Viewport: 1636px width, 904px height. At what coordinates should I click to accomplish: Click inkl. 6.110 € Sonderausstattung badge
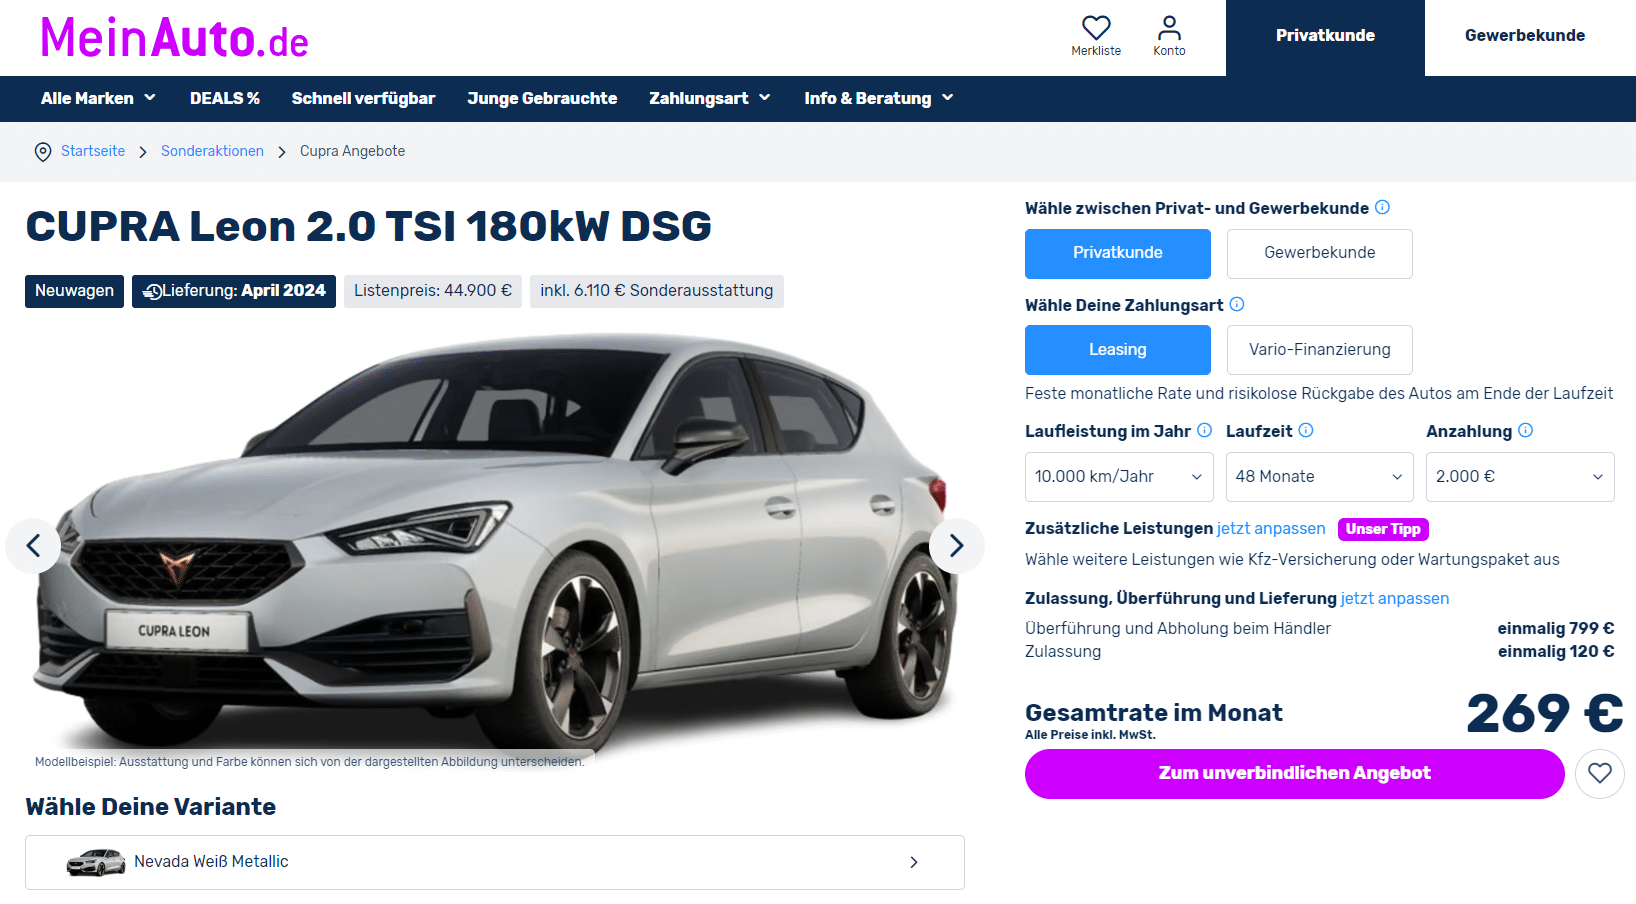(x=657, y=291)
